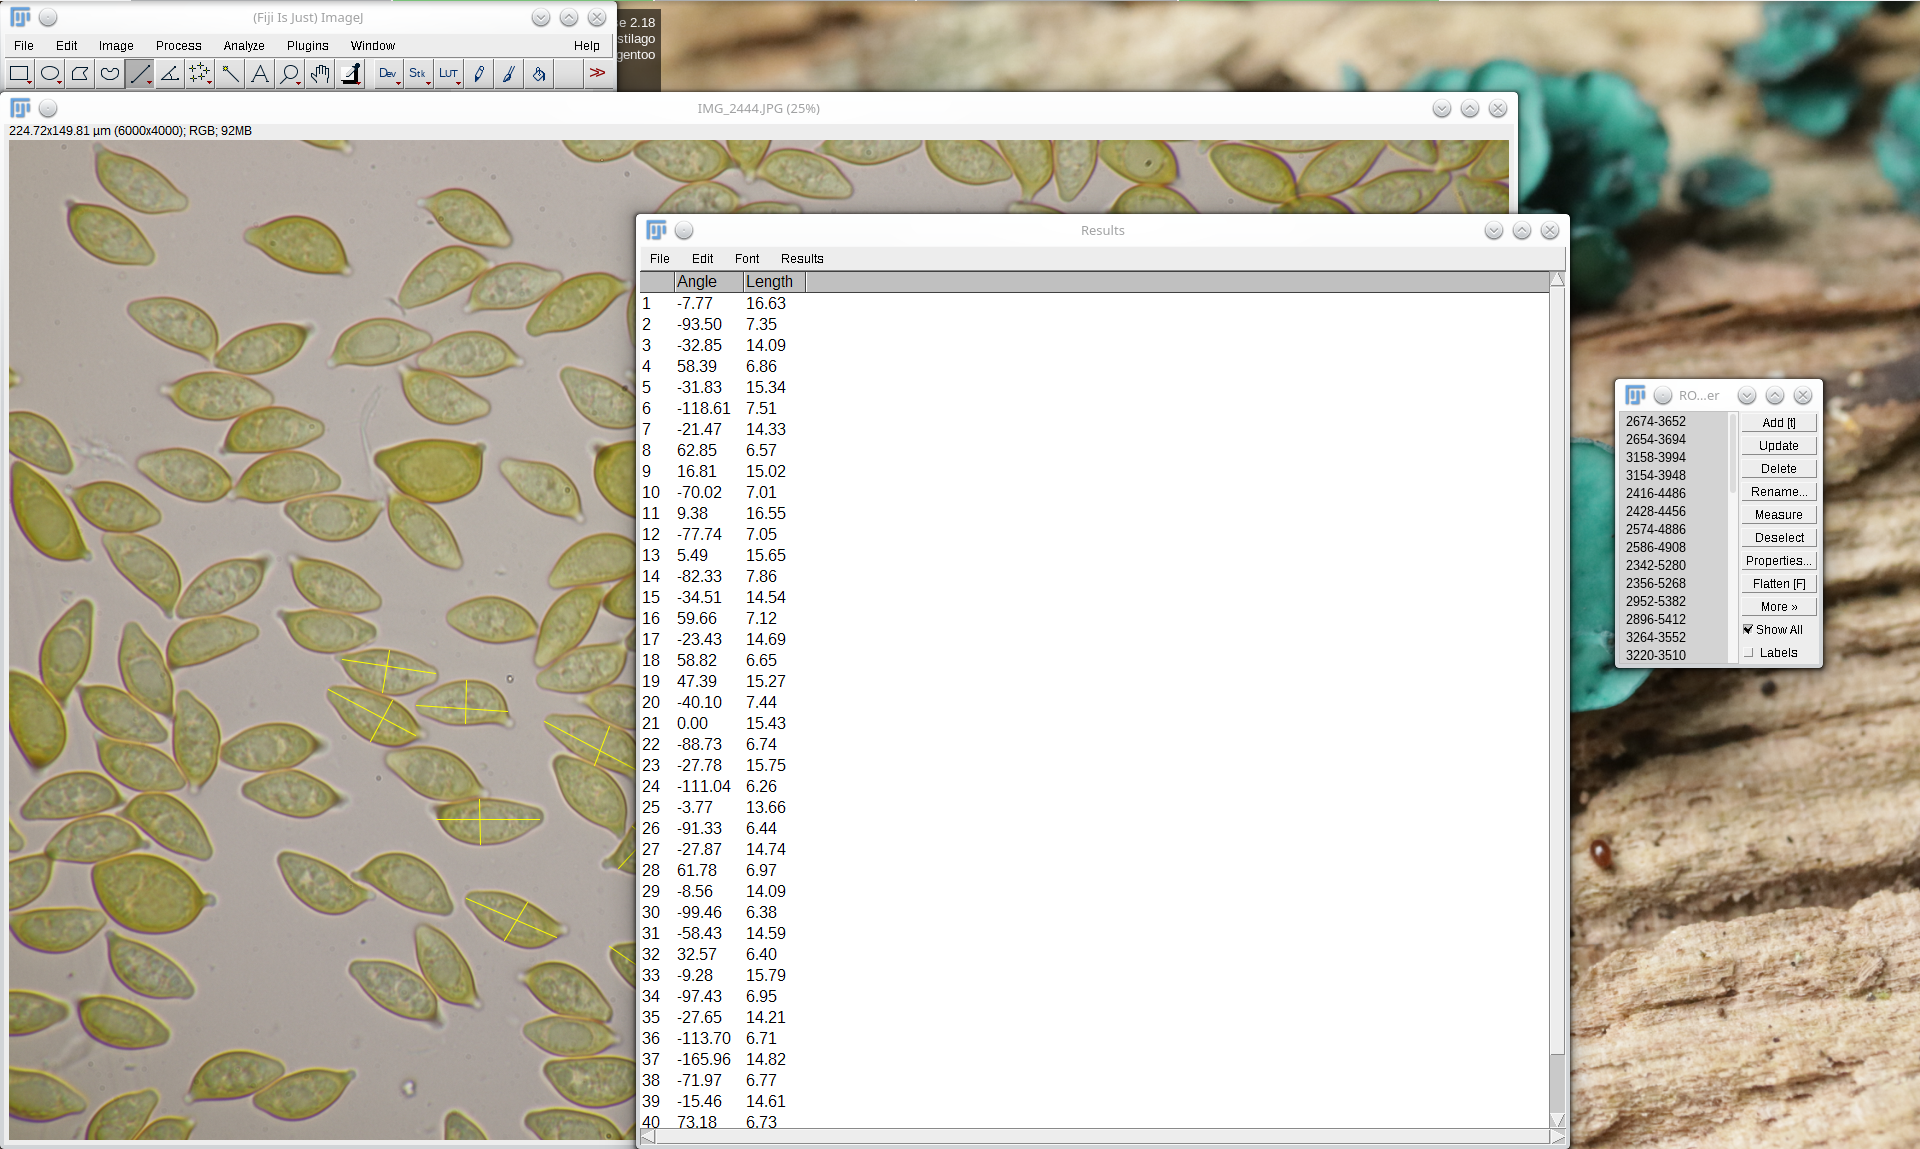Open the Results window Font menu
Screen dimensions: 1920x1149
click(x=746, y=259)
